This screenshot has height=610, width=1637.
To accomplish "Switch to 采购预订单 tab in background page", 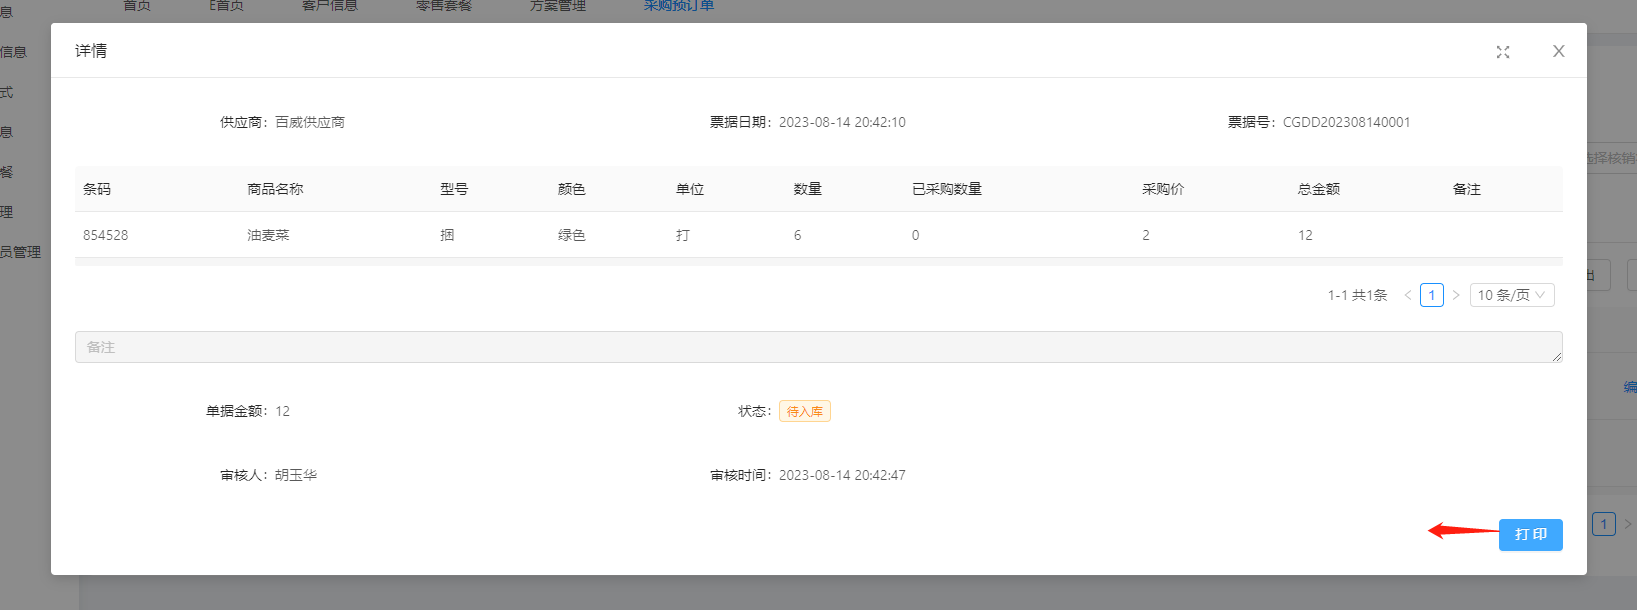I will click(x=679, y=6).
